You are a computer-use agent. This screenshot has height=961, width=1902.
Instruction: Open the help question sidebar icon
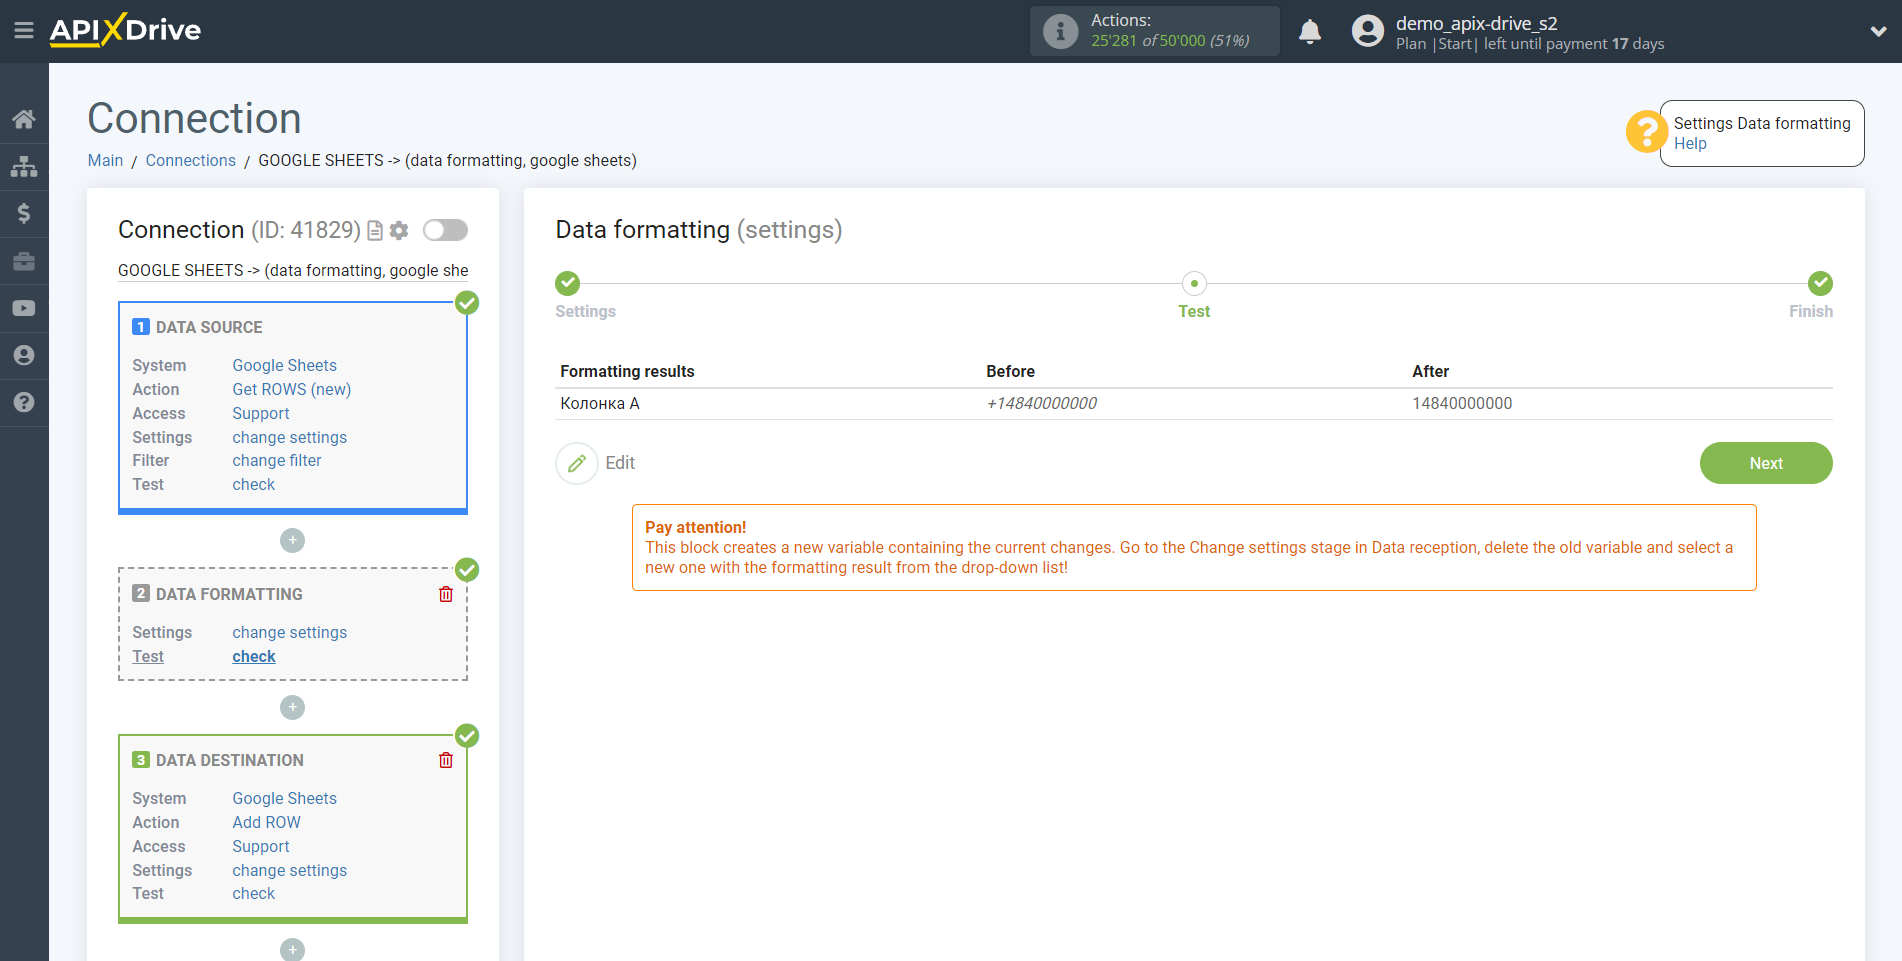[x=24, y=402]
